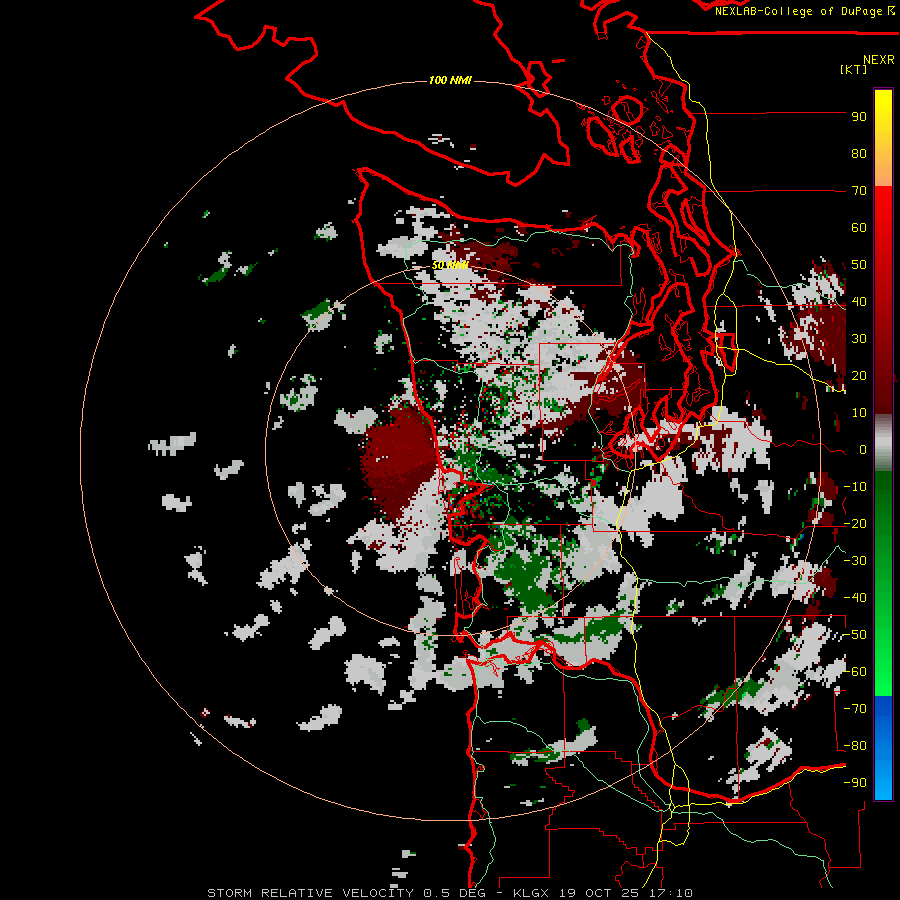Click the "17:10" timestamp
Image resolution: width=900 pixels, height=900 pixels.
672,893
